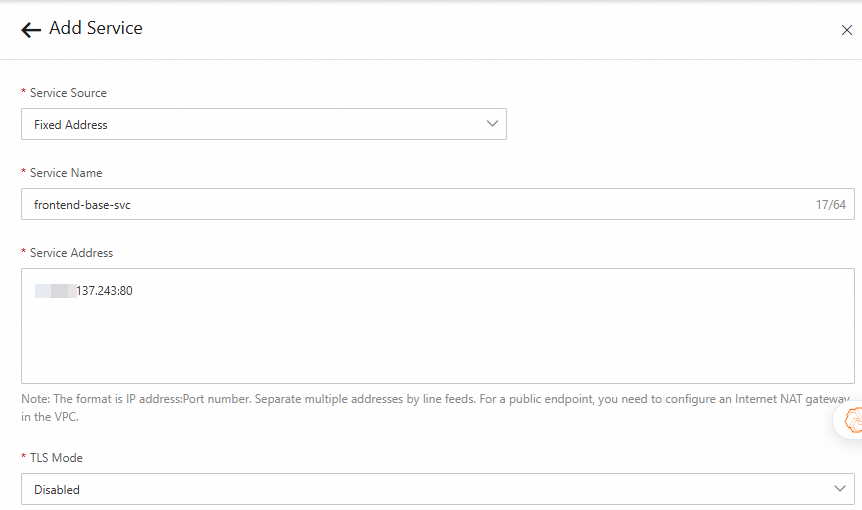
Task: Click the chevron in Fixed Address field
Action: point(492,124)
